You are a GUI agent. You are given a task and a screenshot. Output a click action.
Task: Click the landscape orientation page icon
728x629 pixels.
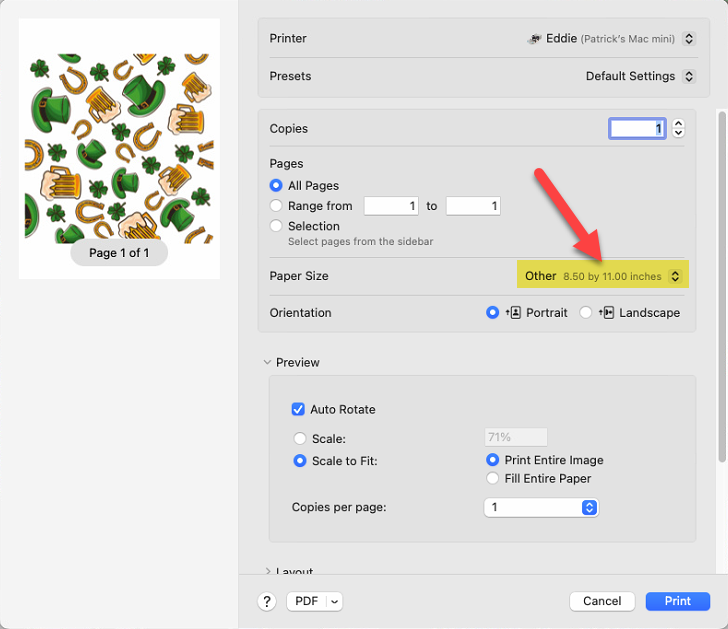point(607,313)
